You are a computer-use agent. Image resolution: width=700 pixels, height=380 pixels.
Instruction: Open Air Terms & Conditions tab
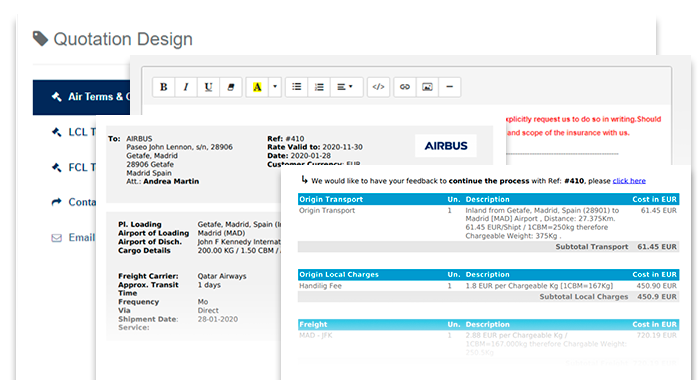[x=81, y=97]
